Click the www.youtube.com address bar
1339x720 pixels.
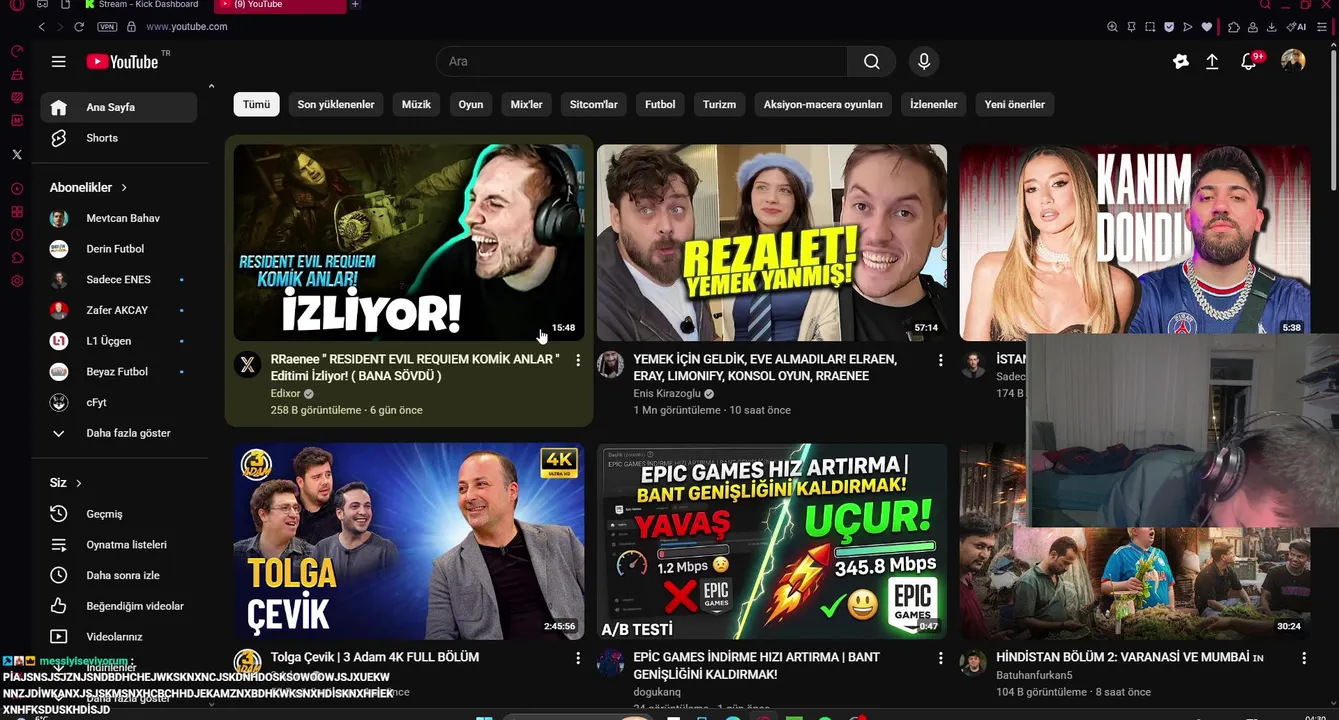click(x=187, y=27)
